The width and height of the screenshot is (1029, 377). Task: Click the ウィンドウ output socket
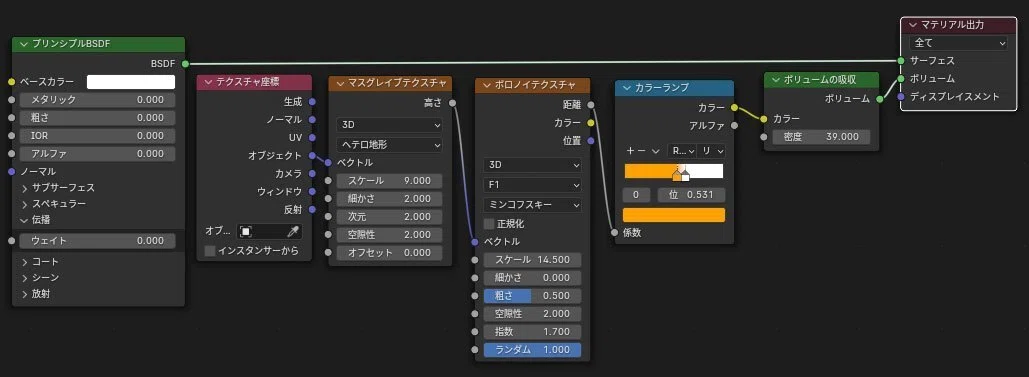click(312, 191)
